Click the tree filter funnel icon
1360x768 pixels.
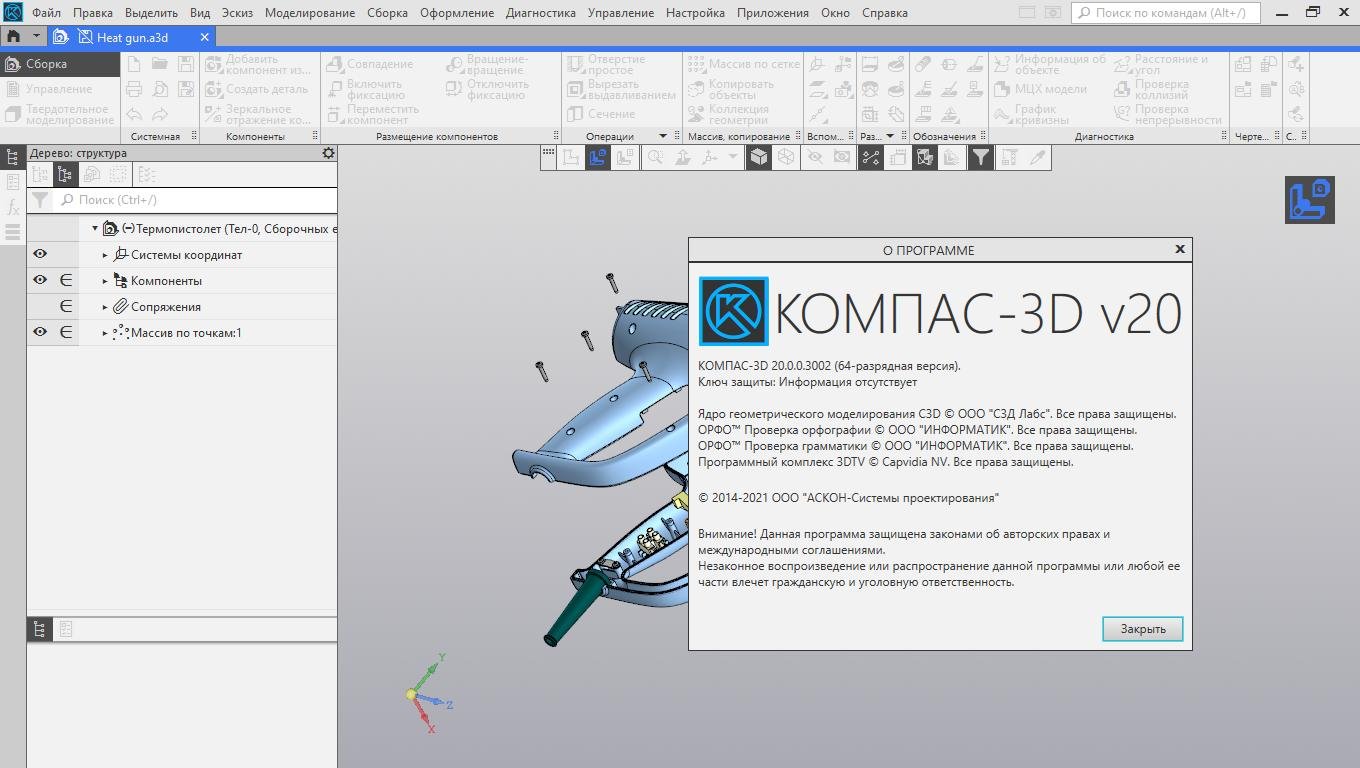tap(40, 200)
